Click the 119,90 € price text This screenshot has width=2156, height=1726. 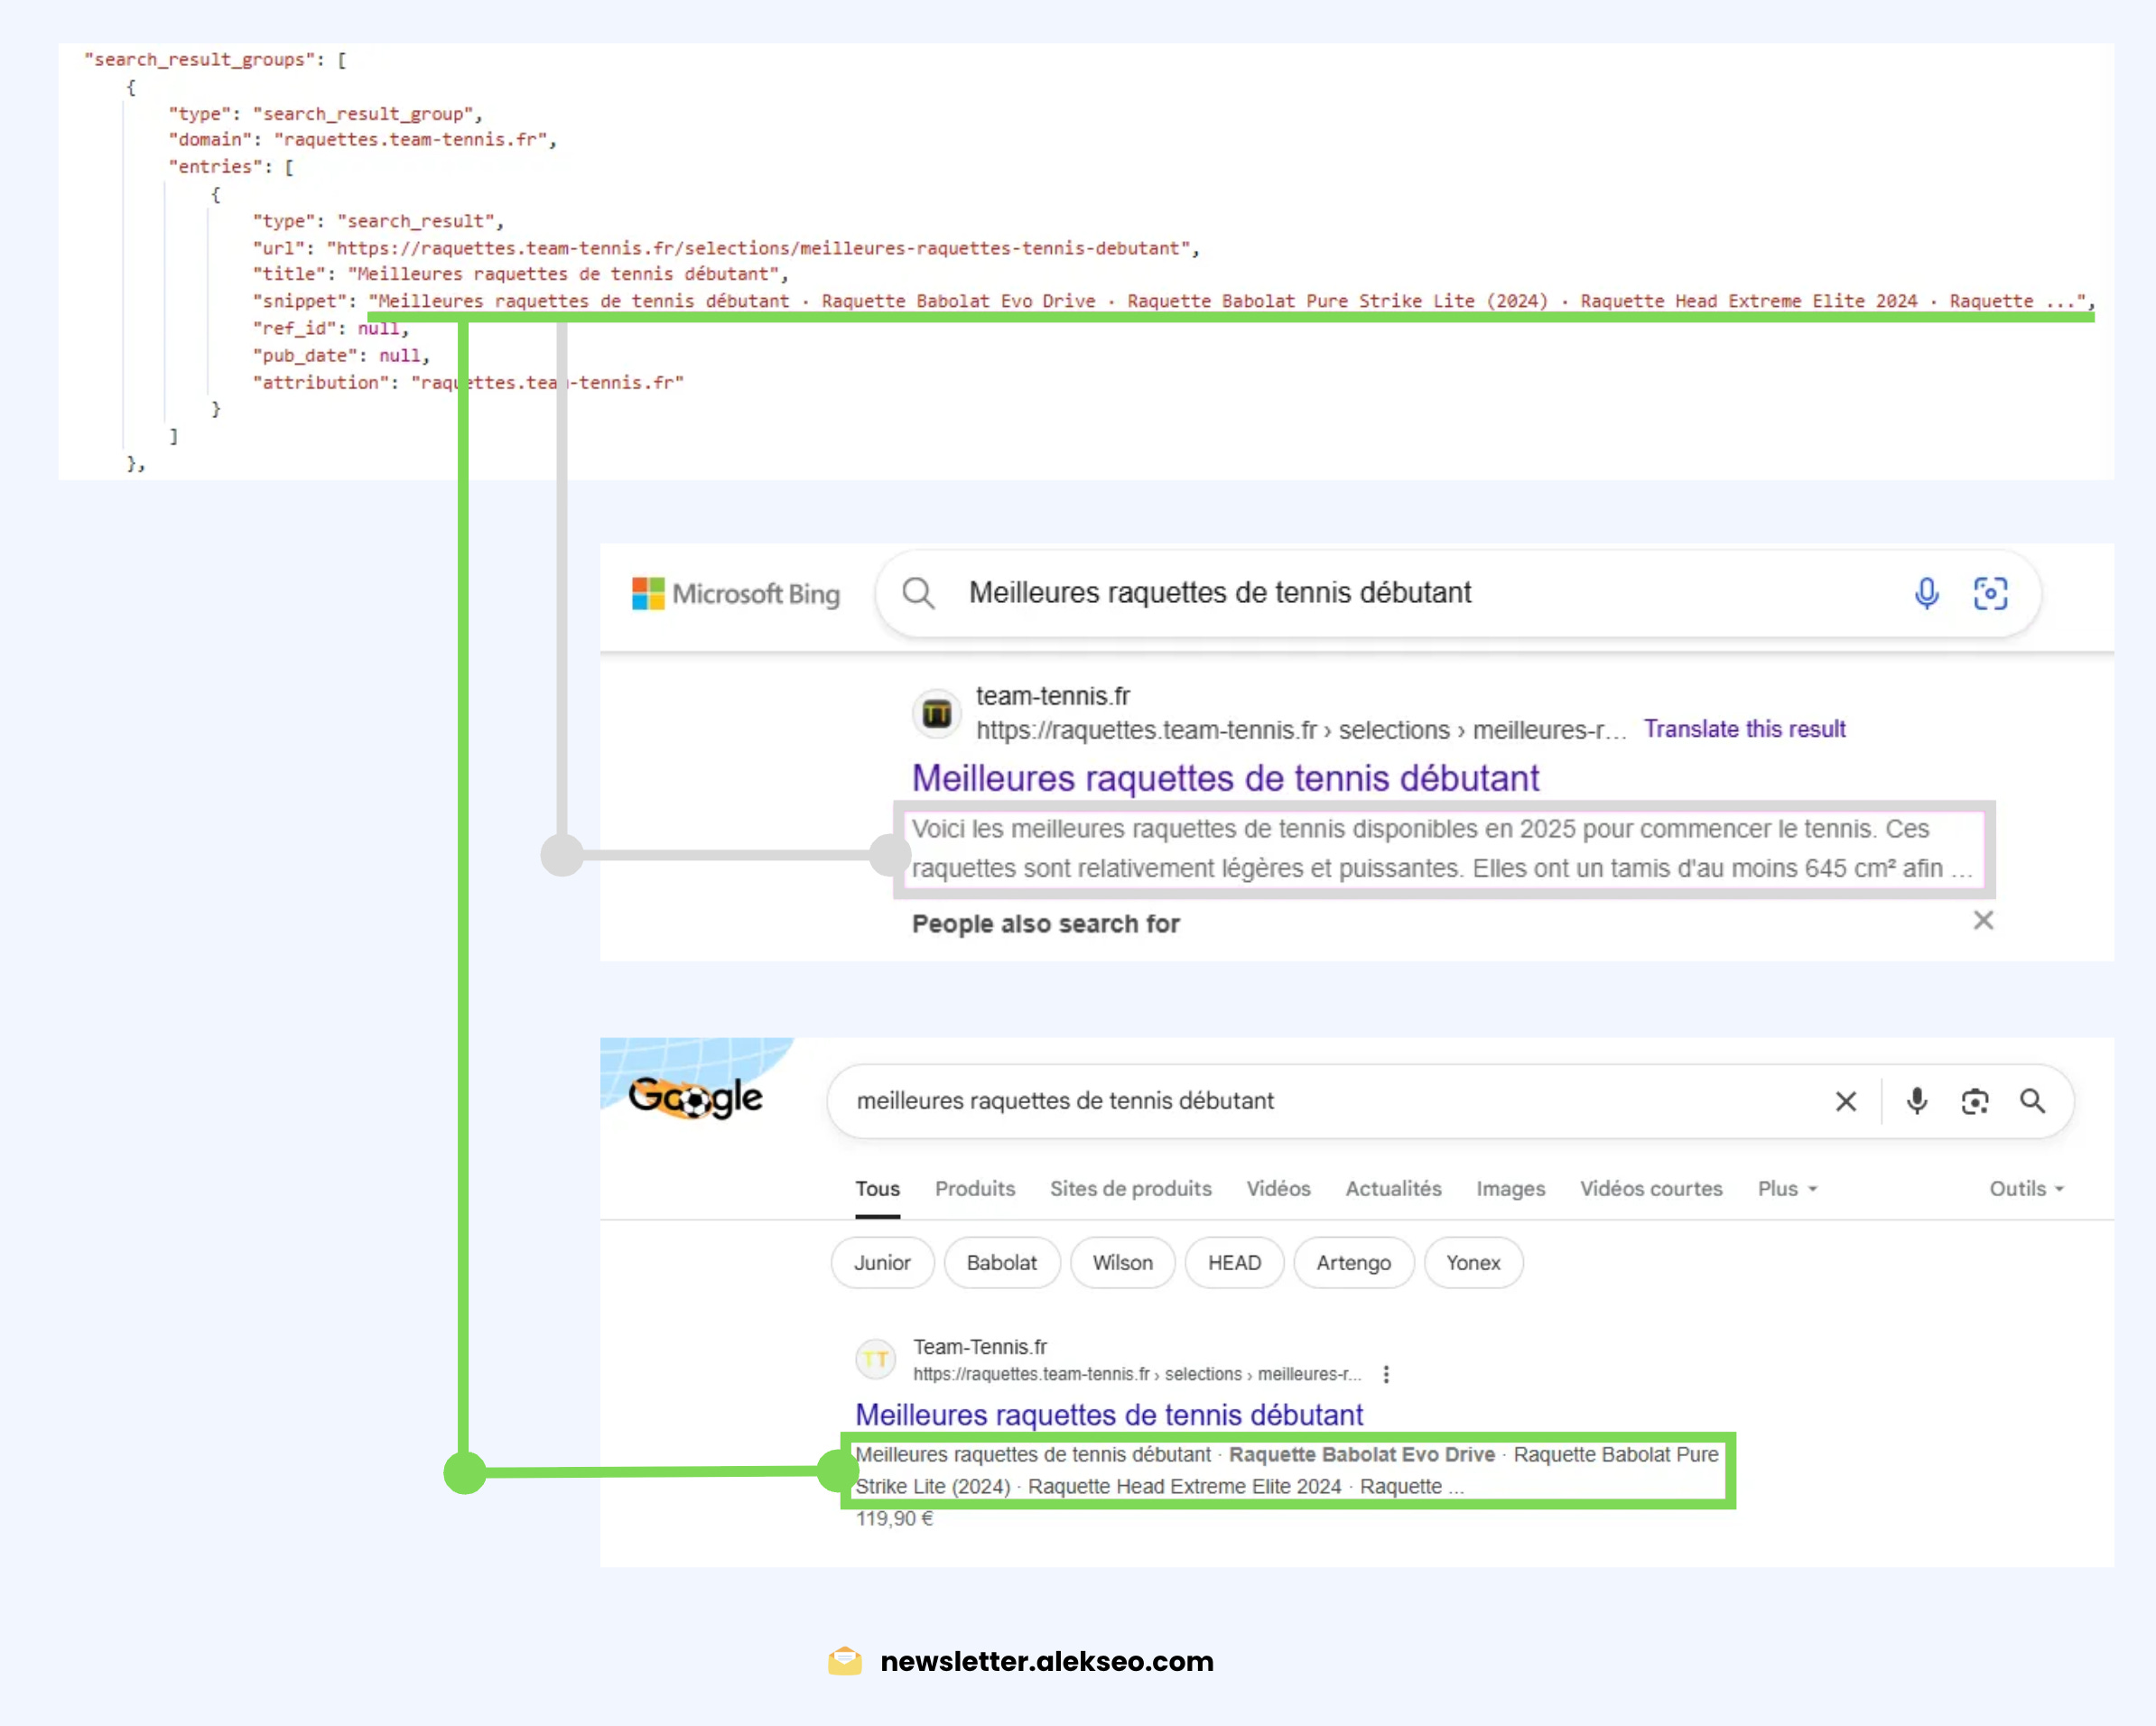(895, 1518)
